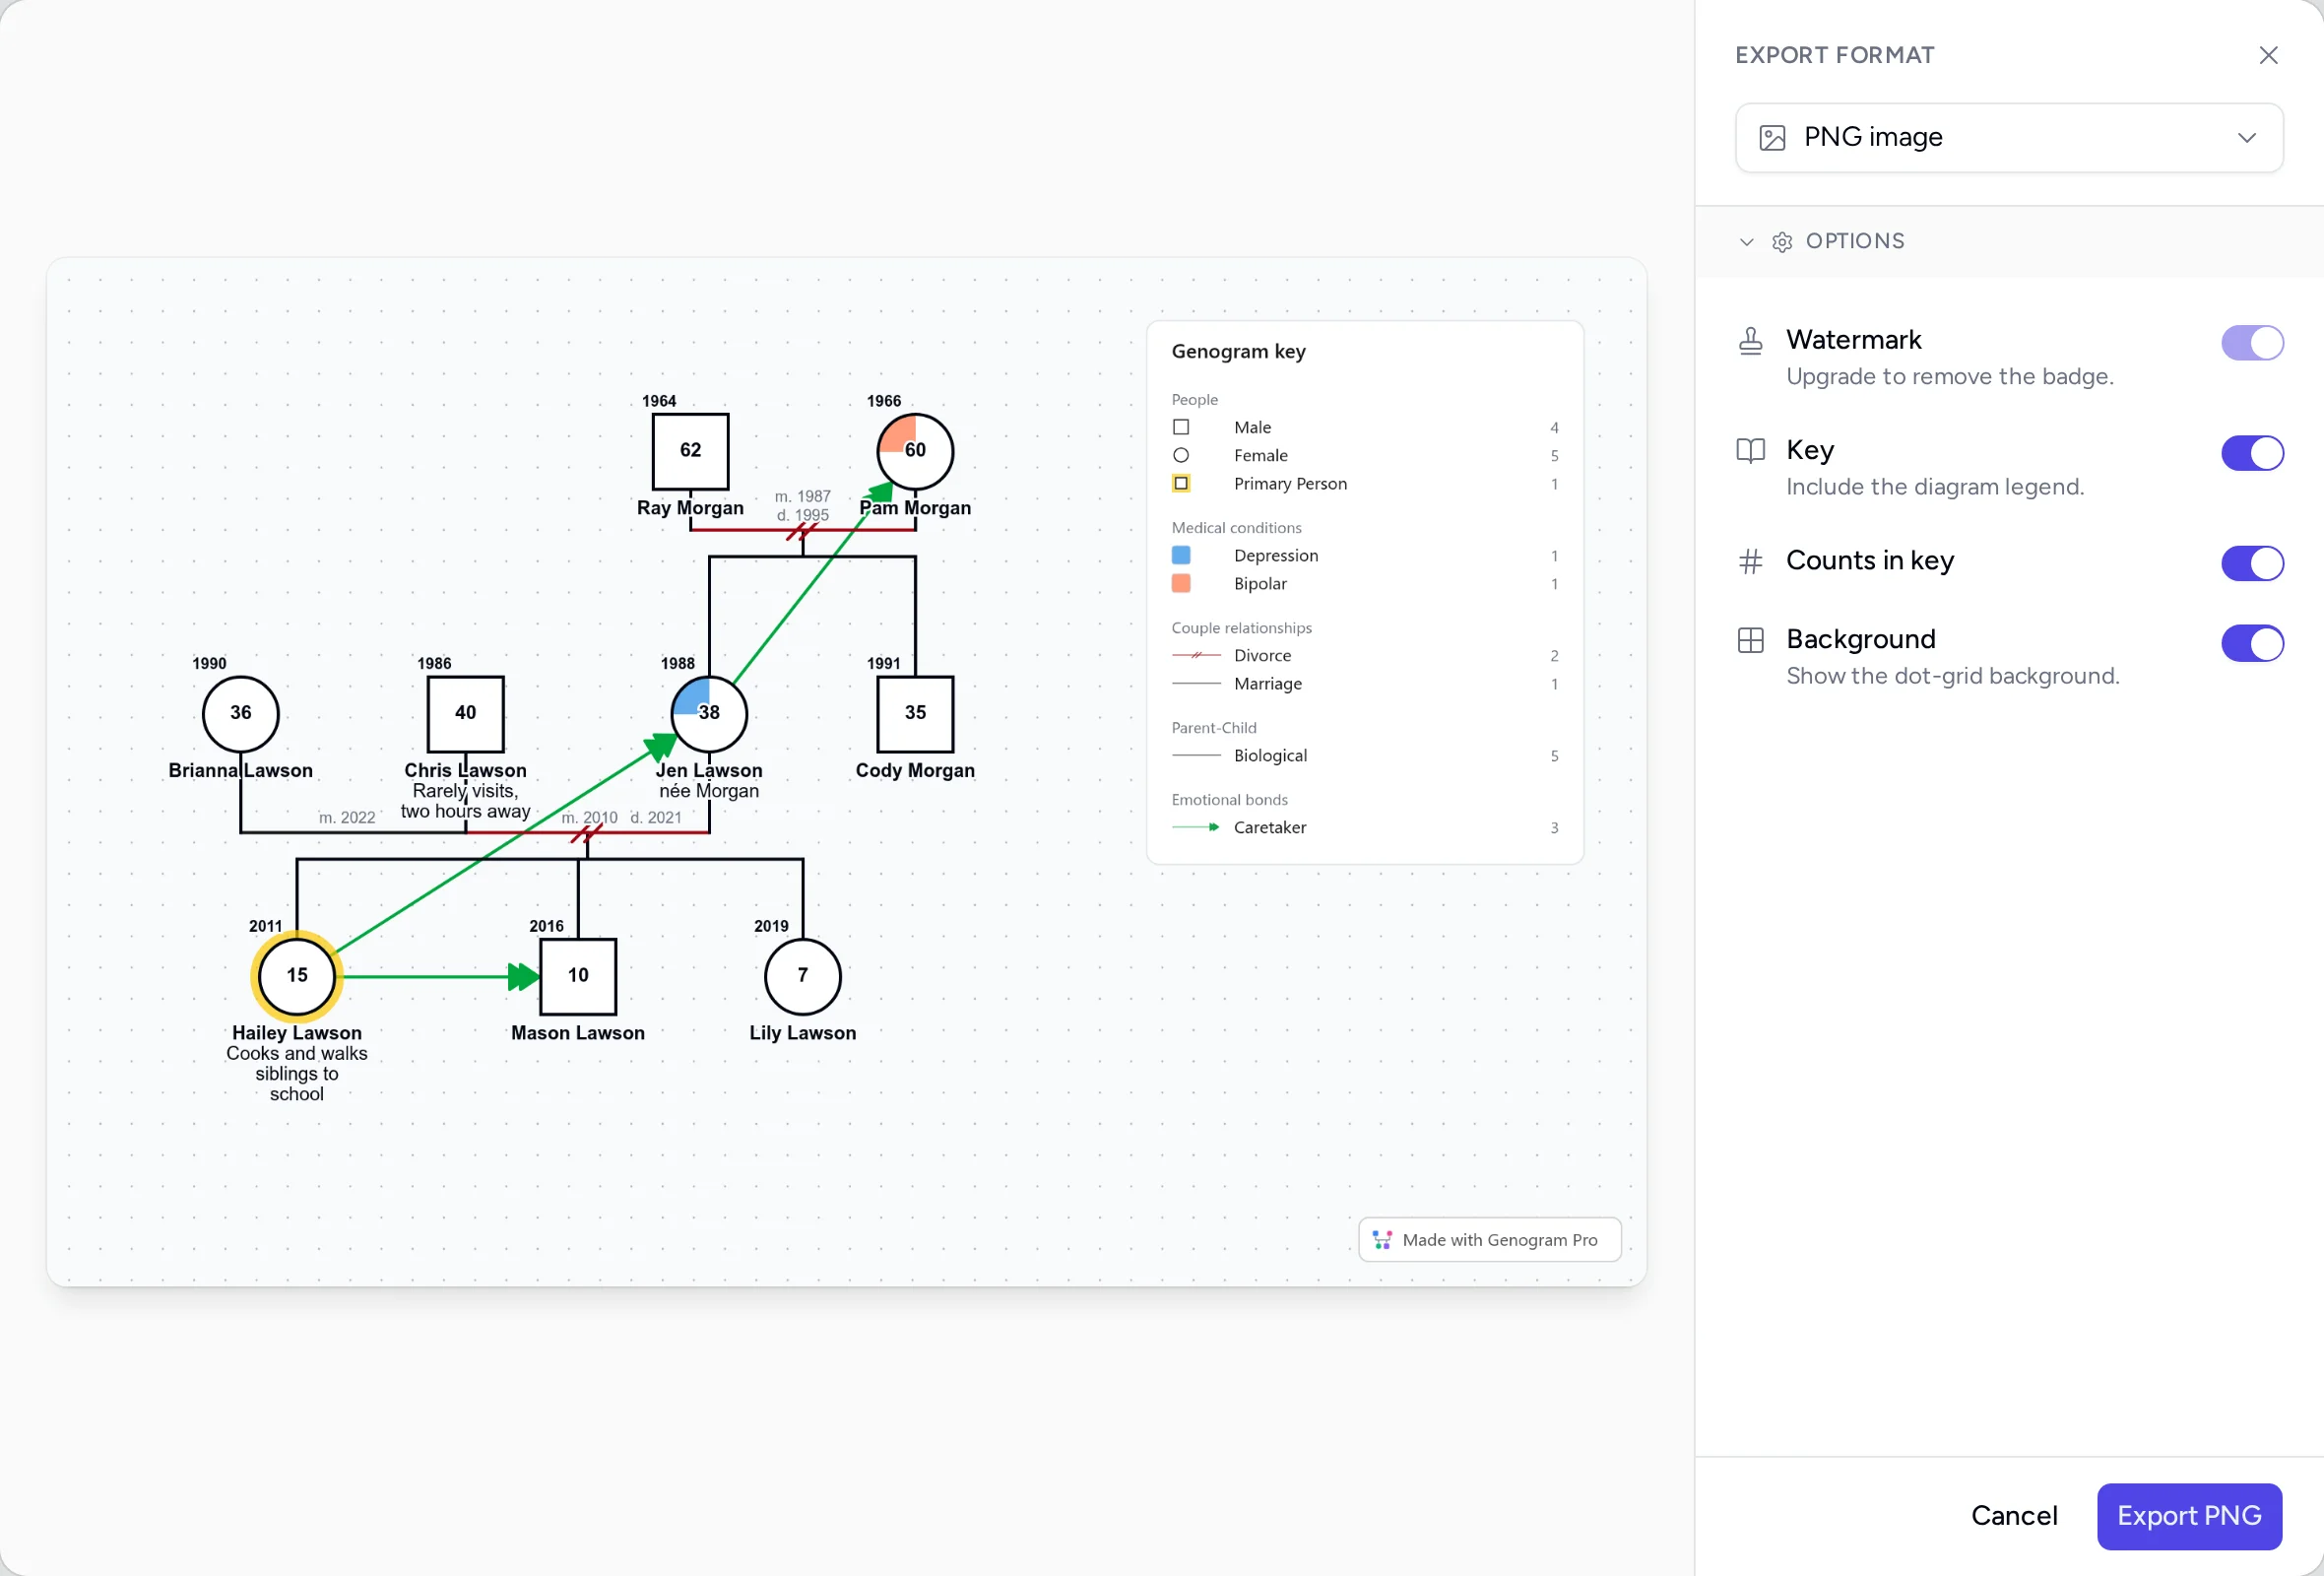This screenshot has width=2324, height=1576.
Task: Select Ray Morgan's square node
Action: [x=690, y=451]
